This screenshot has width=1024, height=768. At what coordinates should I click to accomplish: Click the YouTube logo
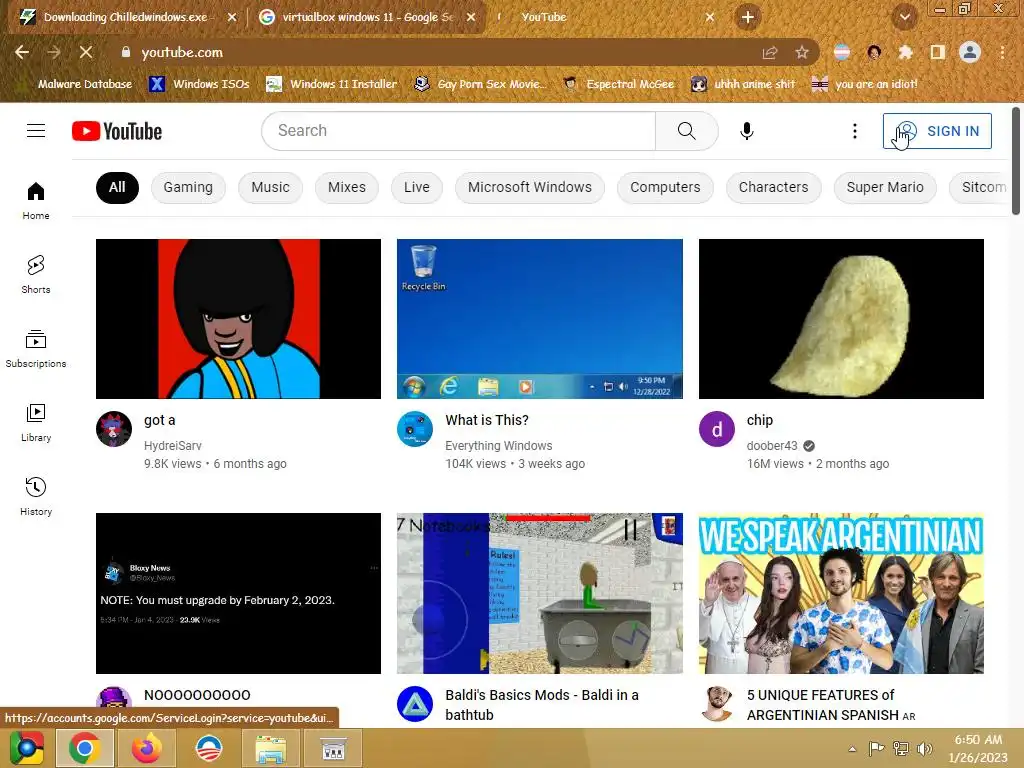pyautogui.click(x=117, y=131)
